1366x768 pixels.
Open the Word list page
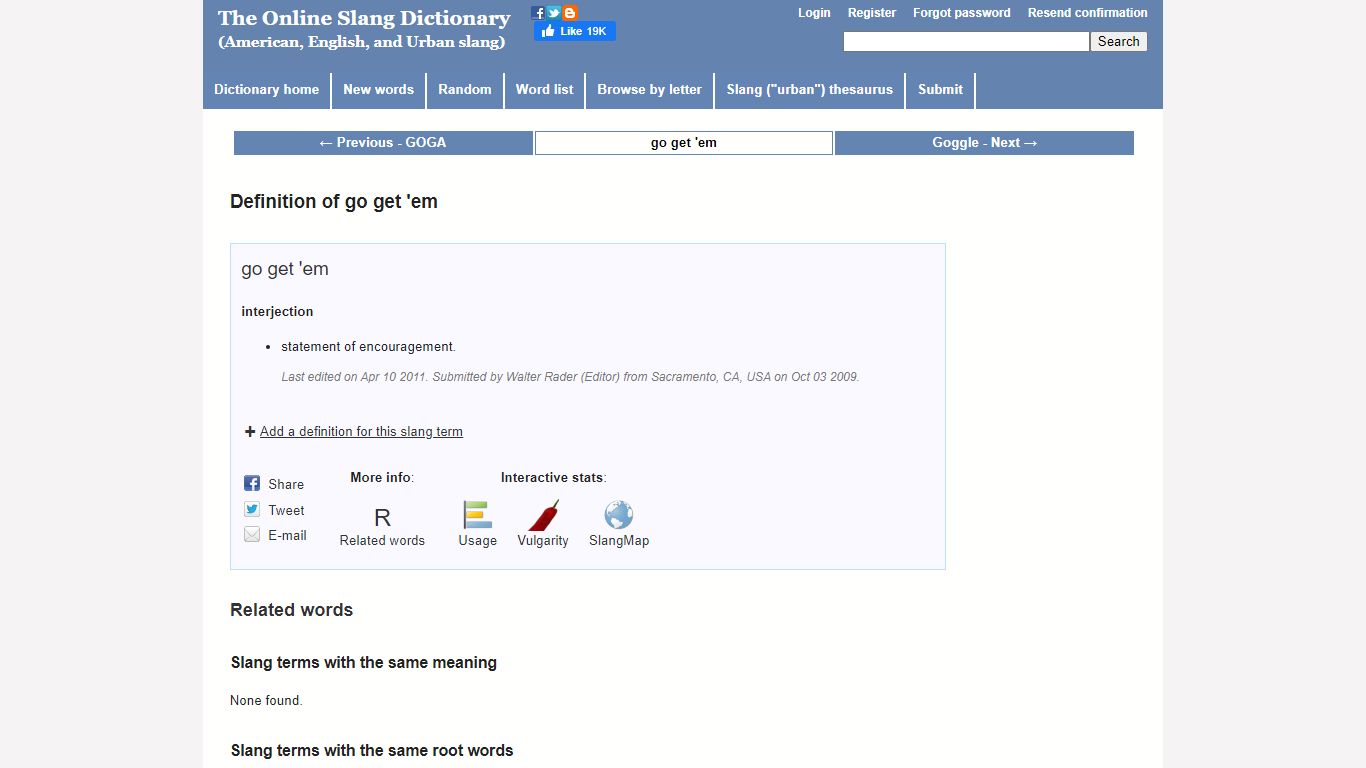pos(545,89)
